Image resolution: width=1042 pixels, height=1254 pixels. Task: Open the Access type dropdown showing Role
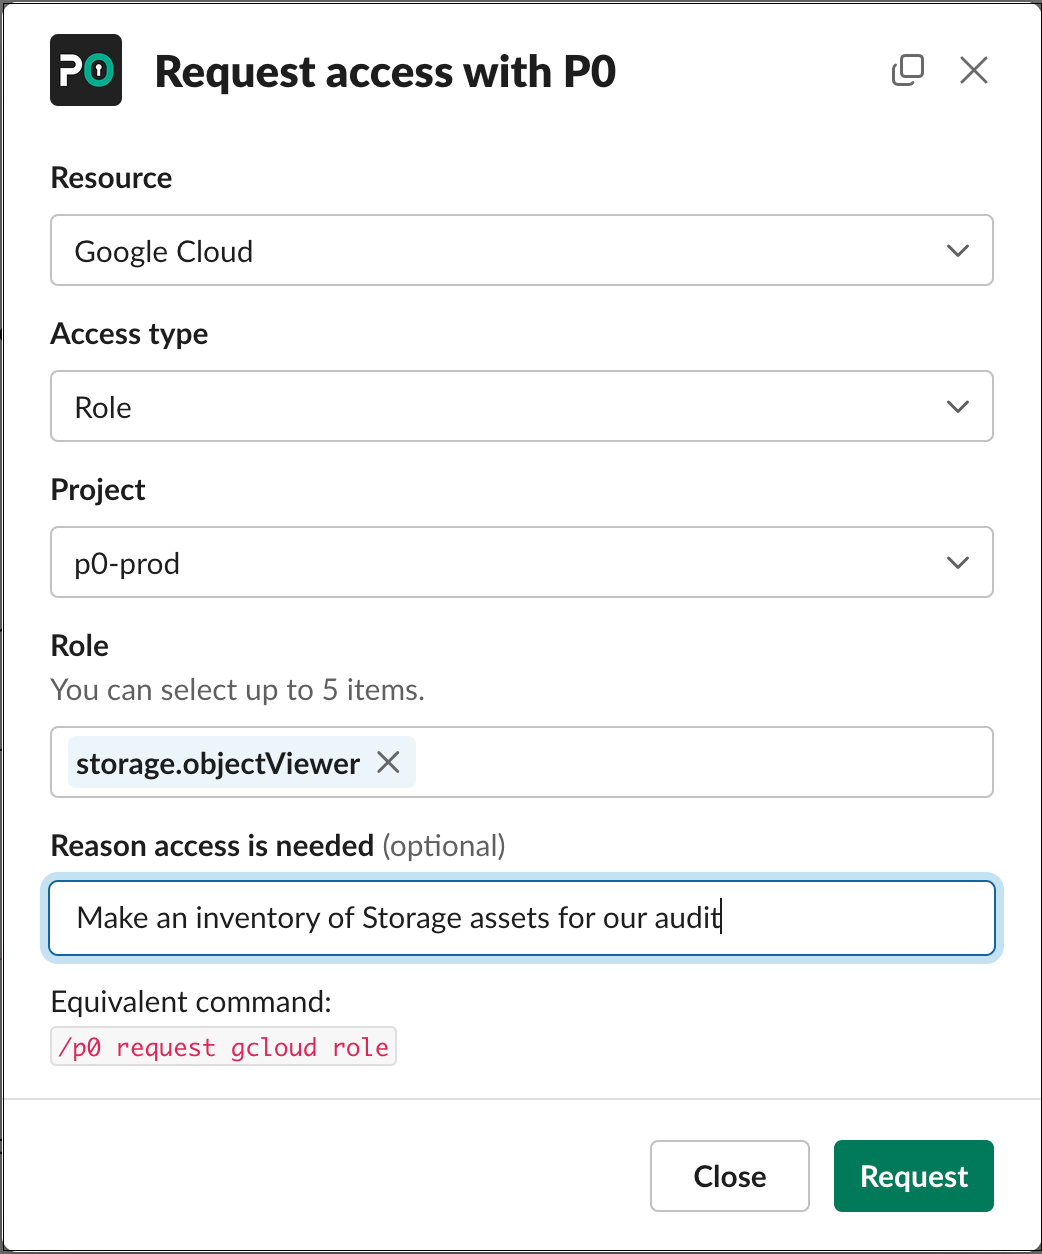[522, 406]
